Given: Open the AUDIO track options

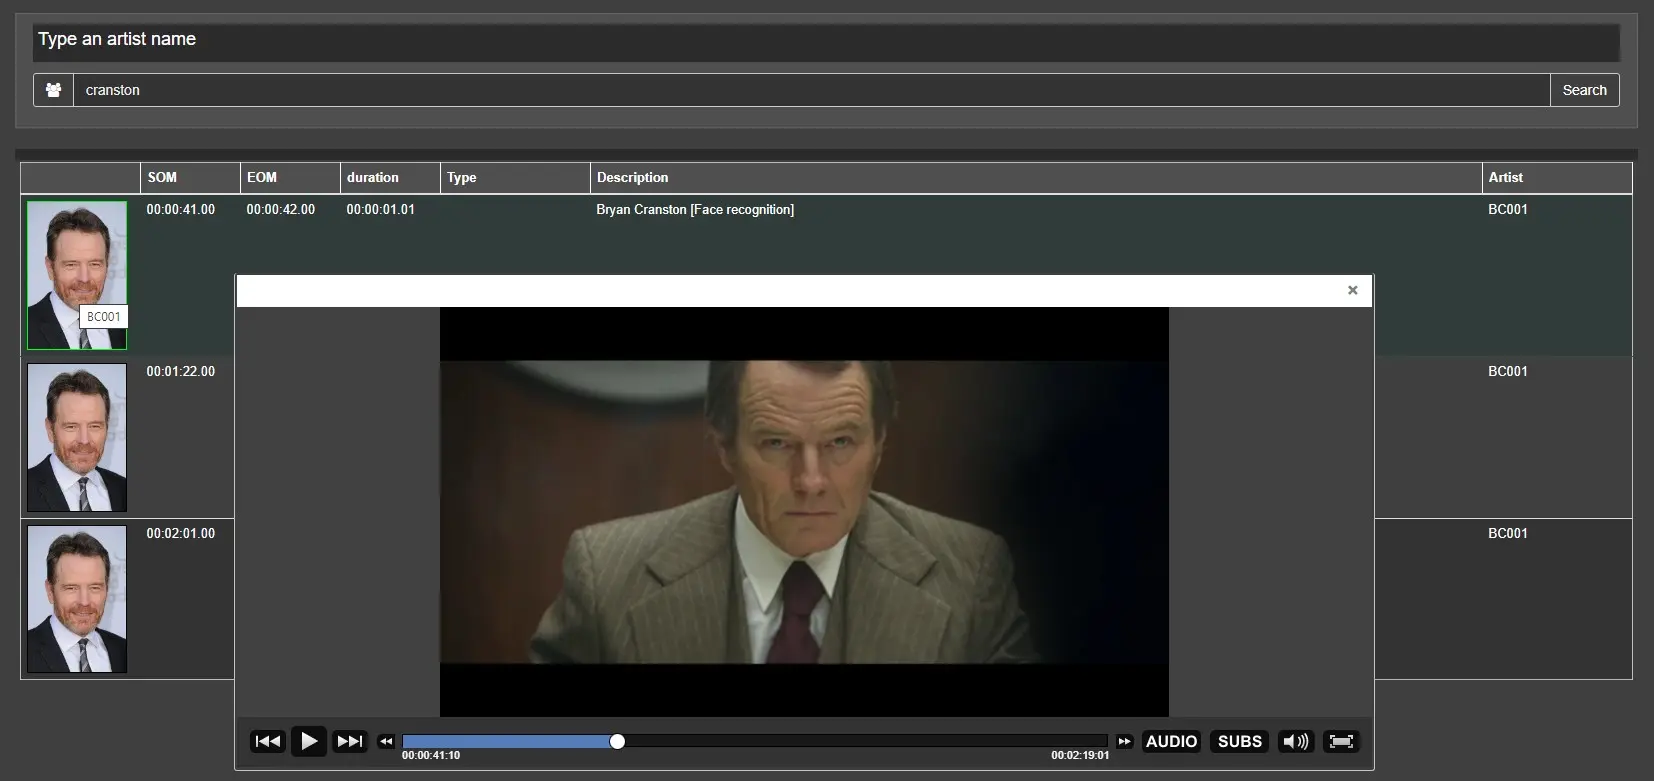Looking at the screenshot, I should [x=1171, y=741].
